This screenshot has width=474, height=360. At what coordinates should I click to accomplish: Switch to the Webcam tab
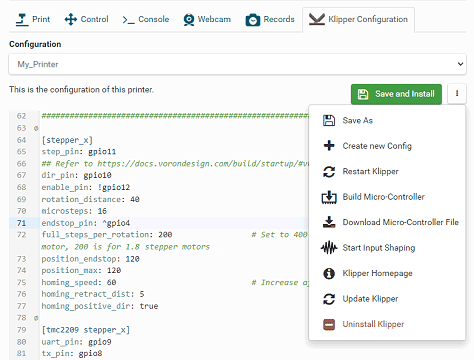tap(207, 19)
